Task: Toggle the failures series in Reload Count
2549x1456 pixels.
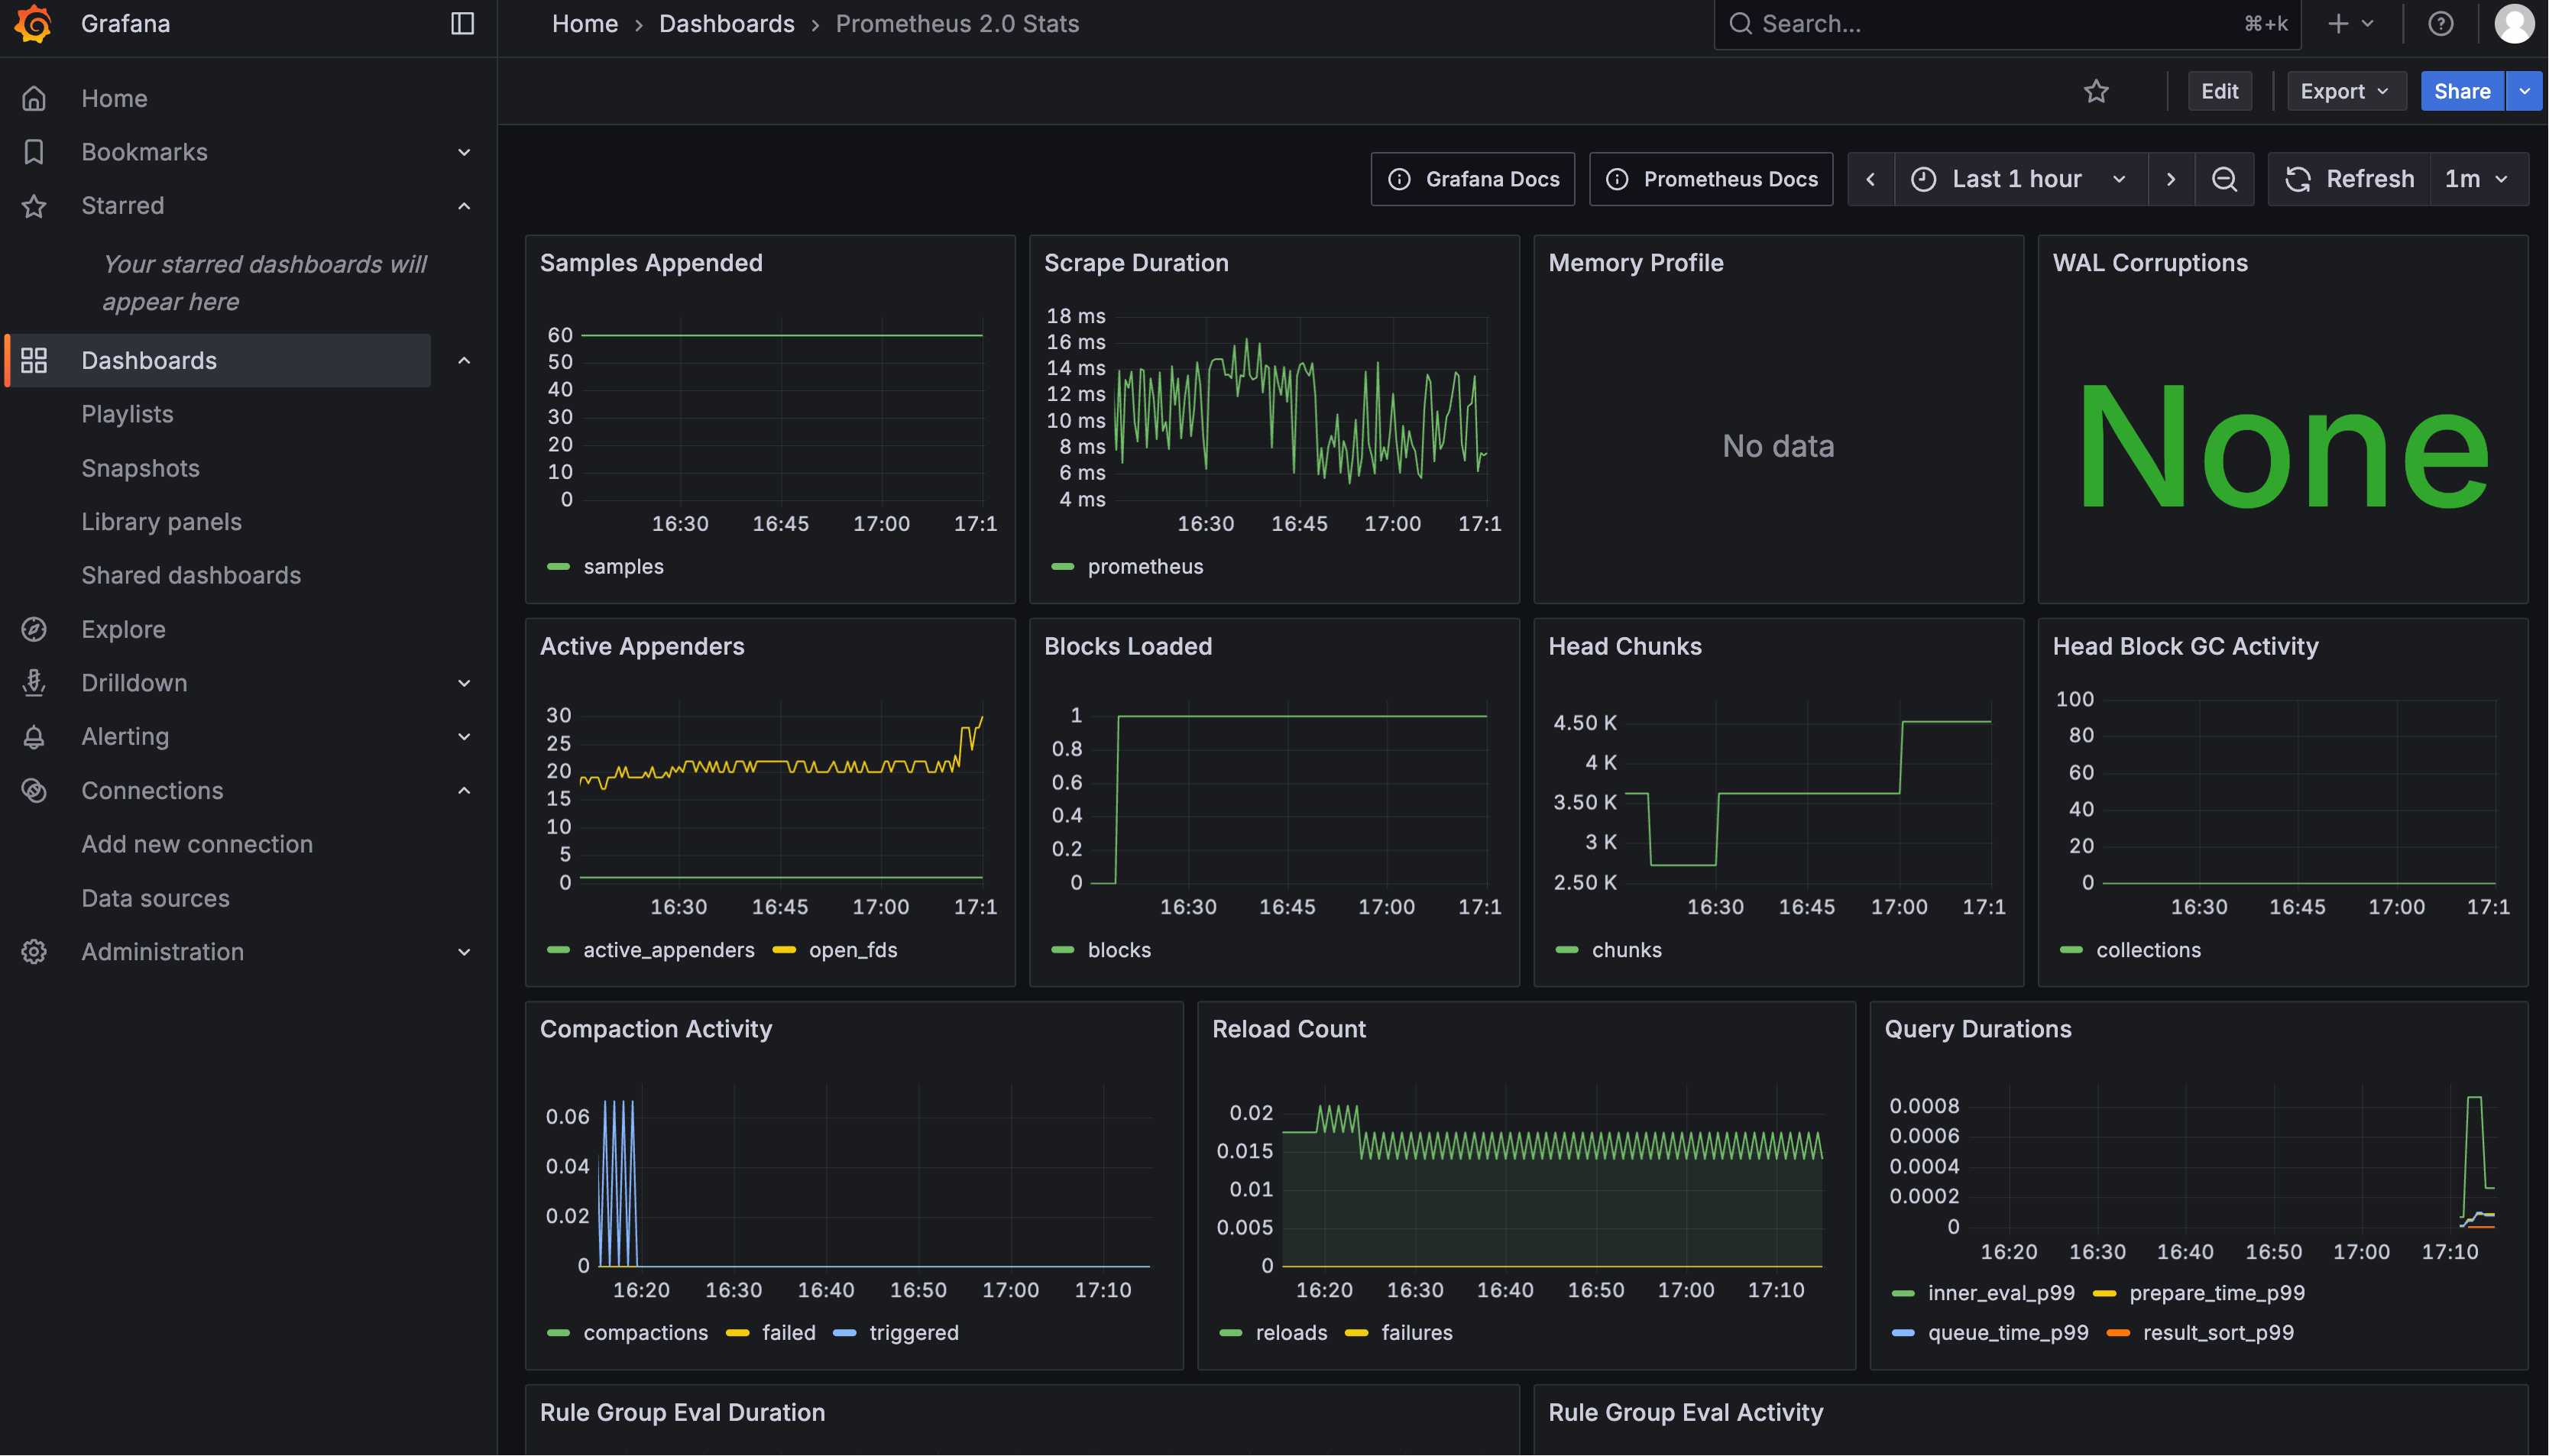Action: 1416,1332
